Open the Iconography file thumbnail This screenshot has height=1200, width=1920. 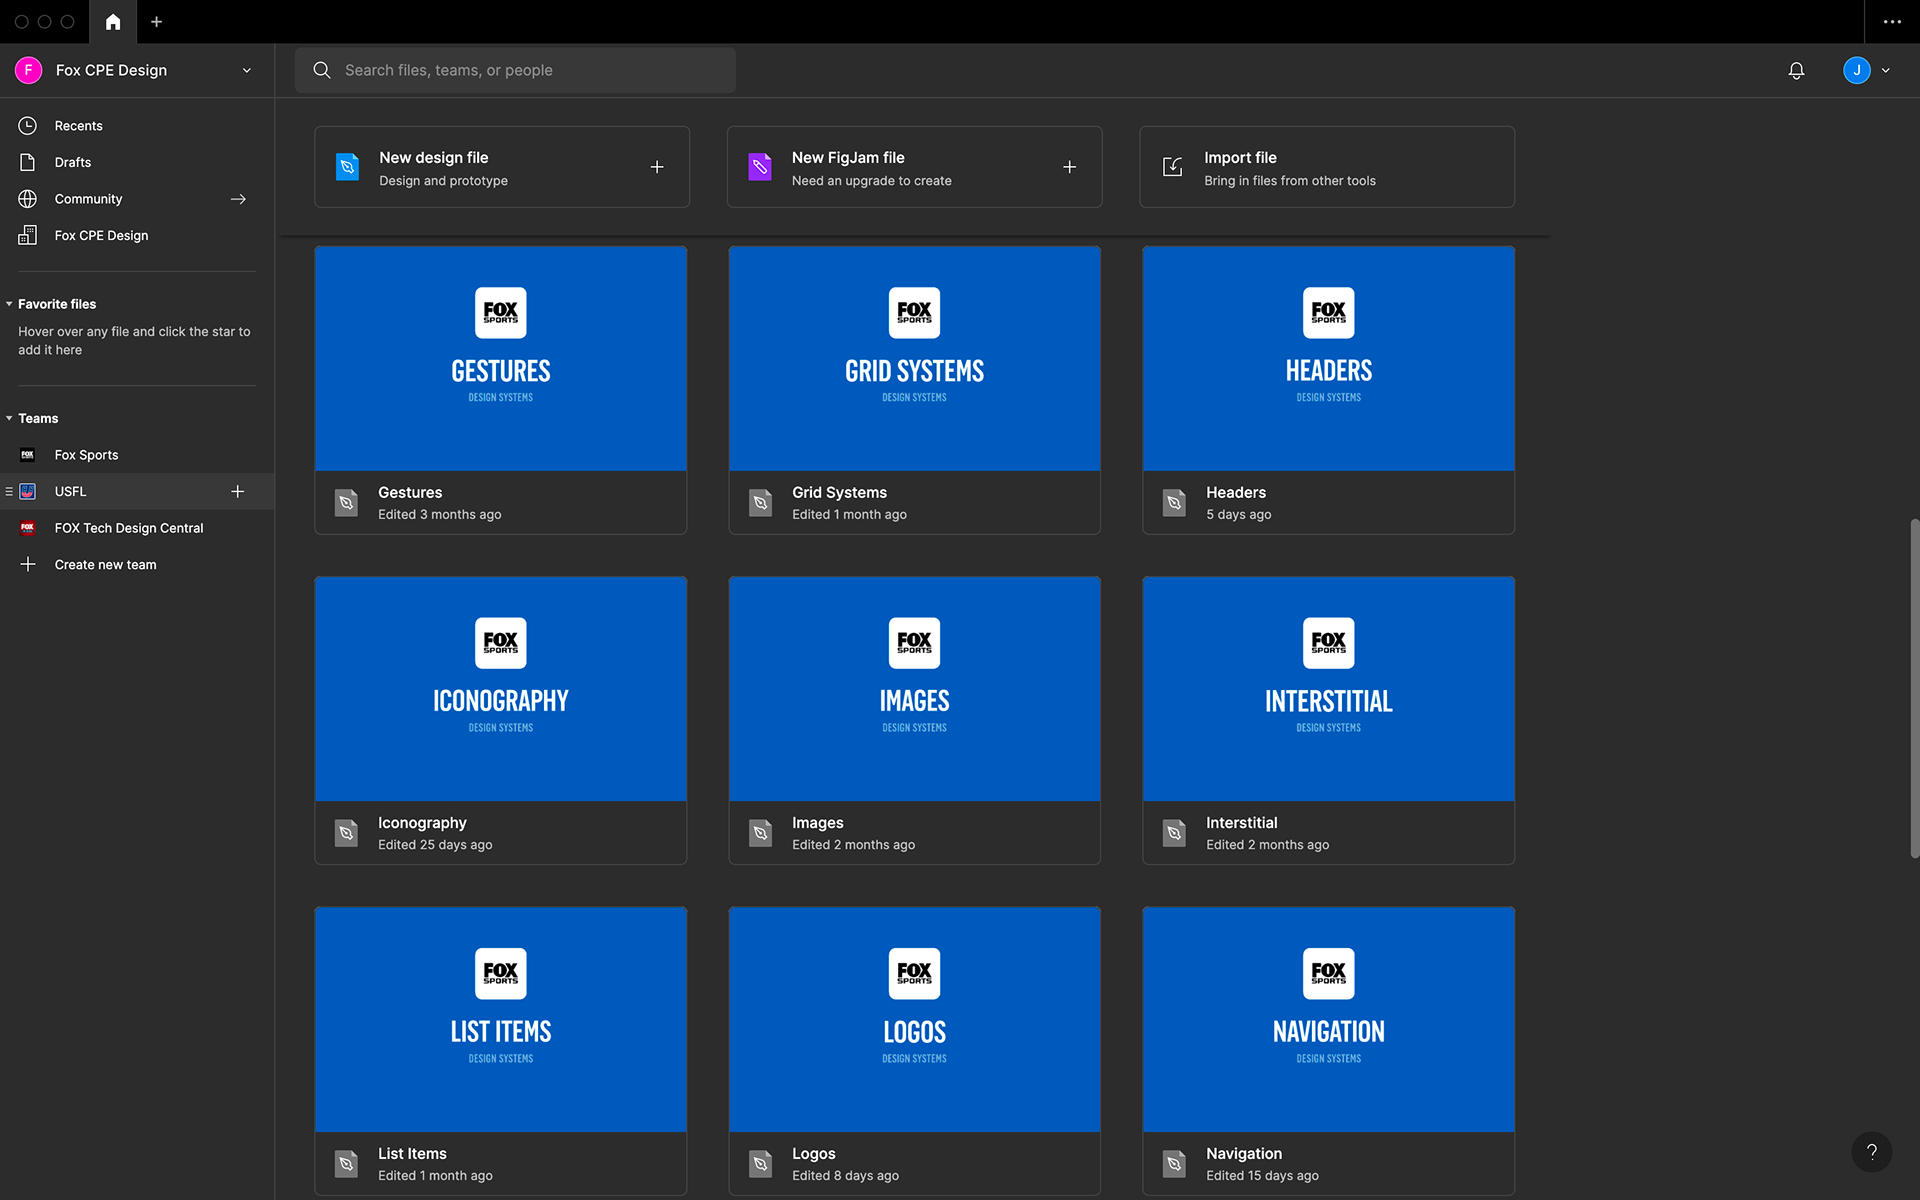point(501,689)
